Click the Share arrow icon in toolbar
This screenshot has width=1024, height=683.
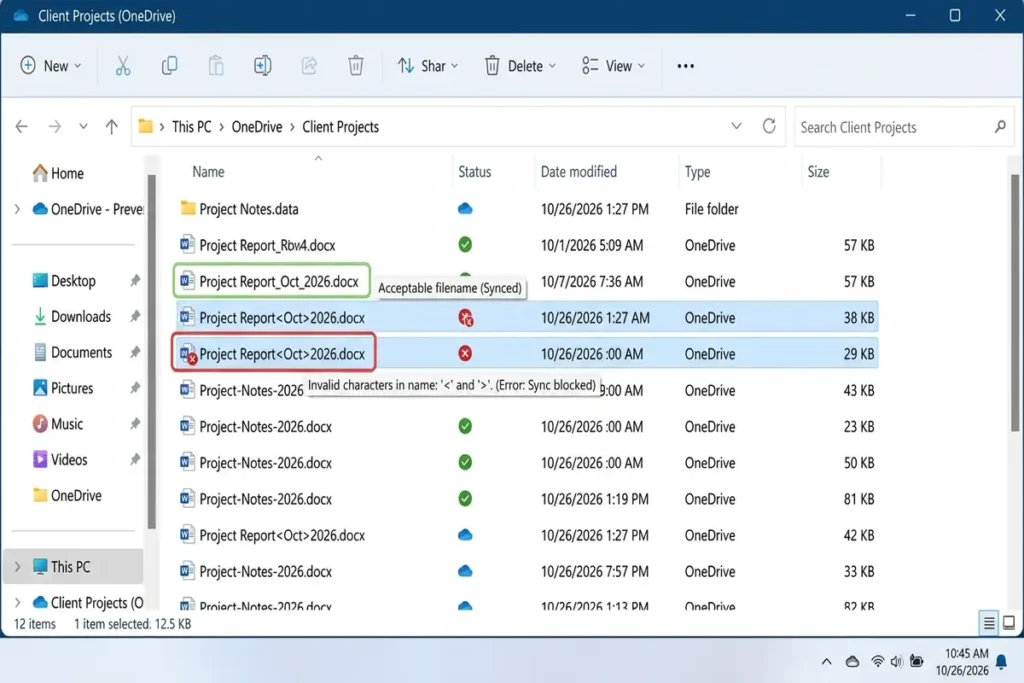point(309,66)
